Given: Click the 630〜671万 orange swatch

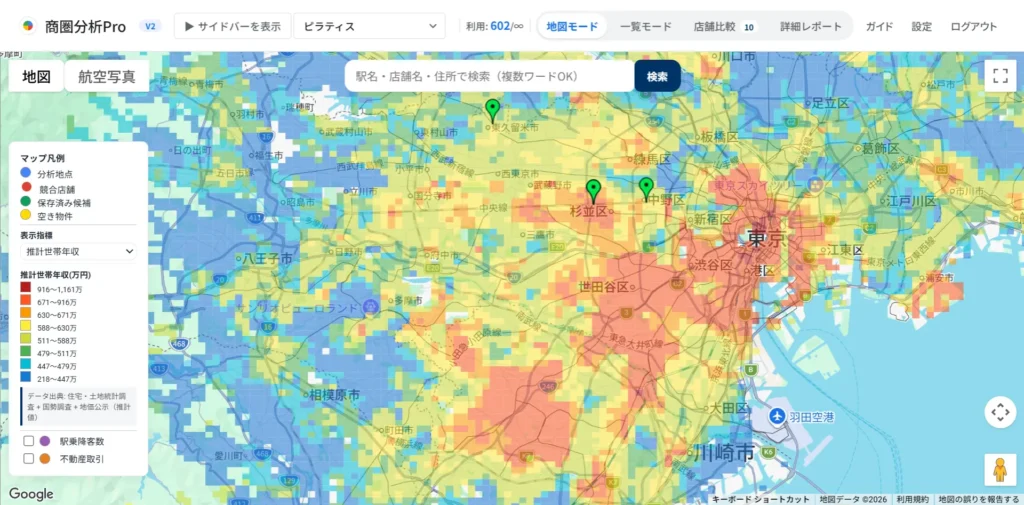Looking at the screenshot, I should click(x=26, y=314).
